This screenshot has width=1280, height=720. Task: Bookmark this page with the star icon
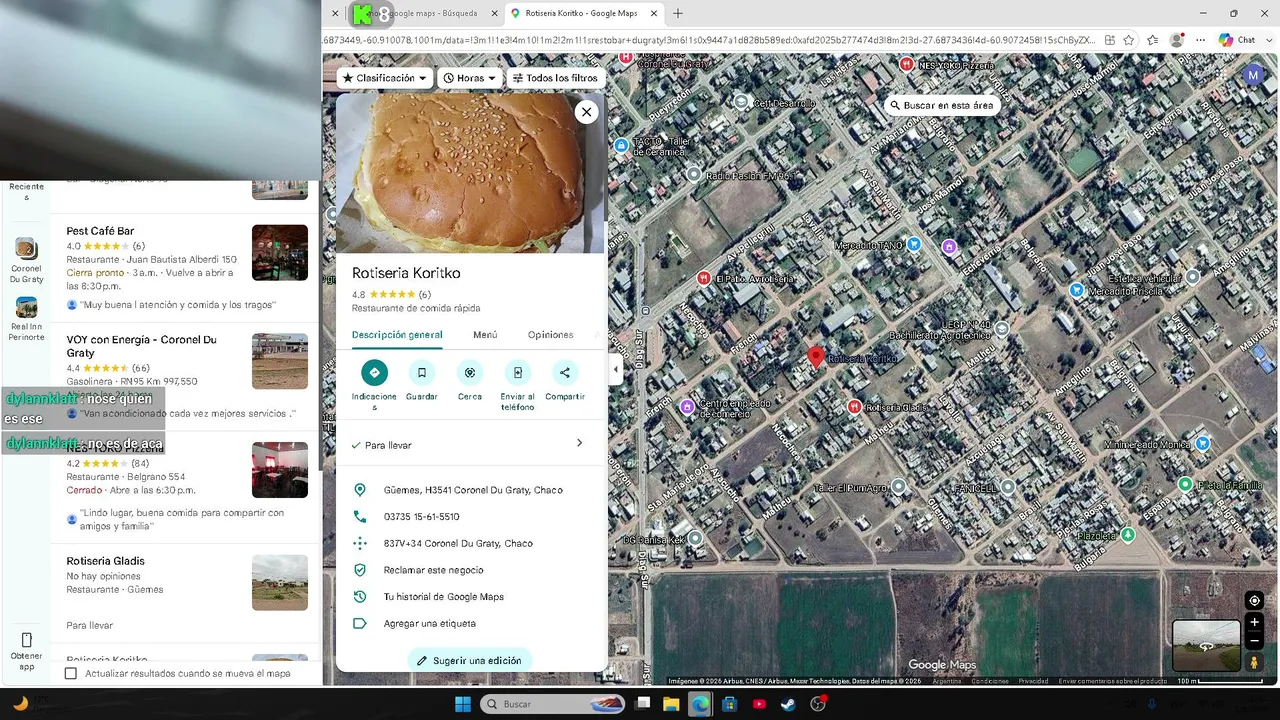pos(1129,40)
